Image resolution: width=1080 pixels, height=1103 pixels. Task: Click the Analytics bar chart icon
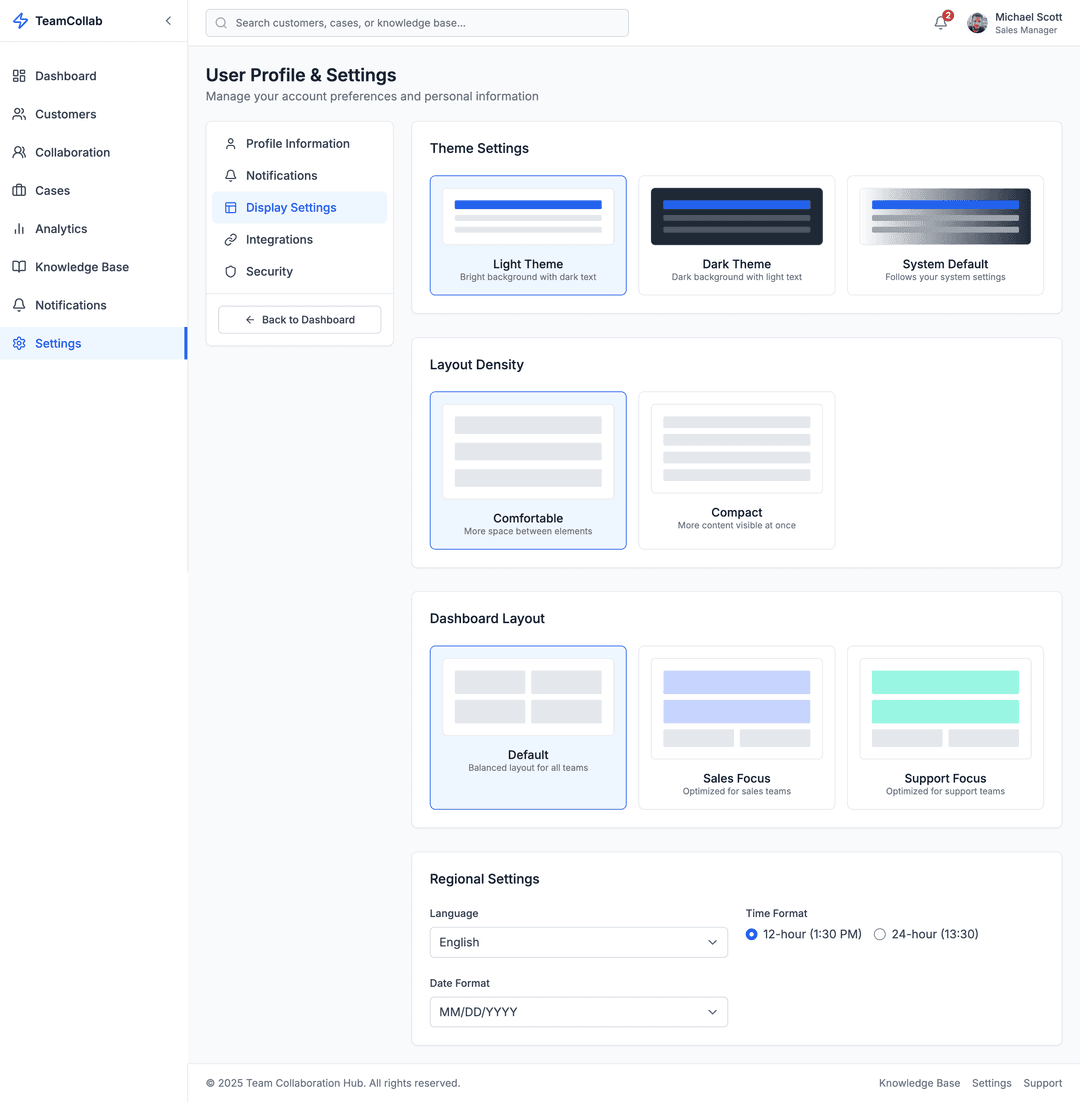coord(19,229)
